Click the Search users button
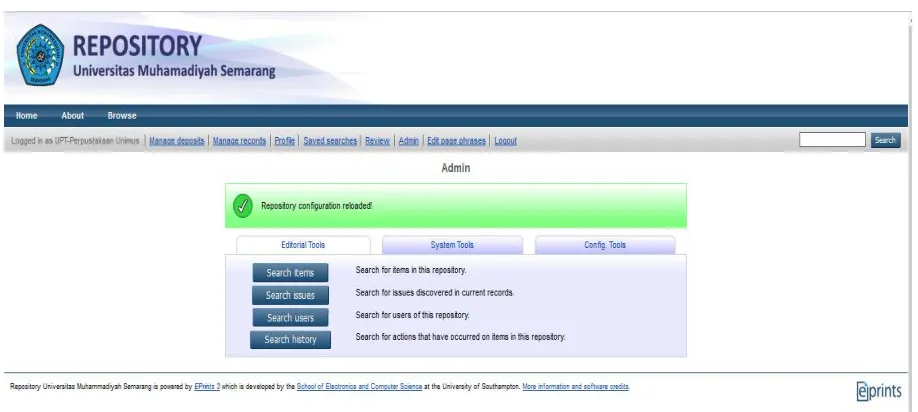This screenshot has height=412, width=918. [x=290, y=318]
